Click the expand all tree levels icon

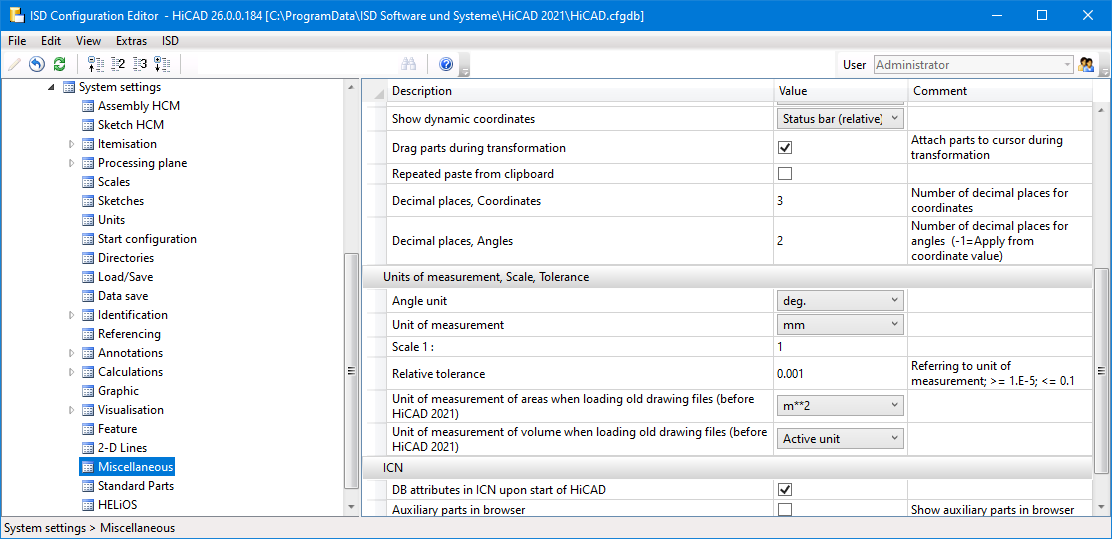click(x=162, y=64)
